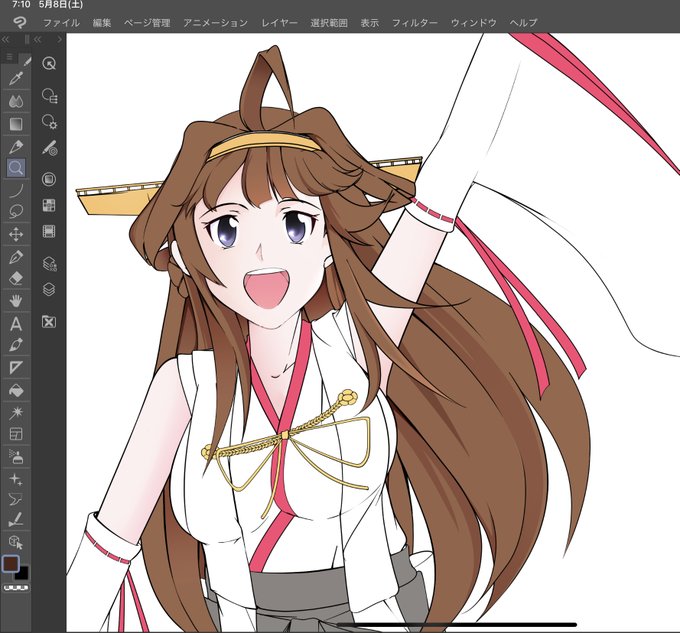The width and height of the screenshot is (680, 633).
Task: Open the ヘルプ menu
Action: tap(523, 23)
